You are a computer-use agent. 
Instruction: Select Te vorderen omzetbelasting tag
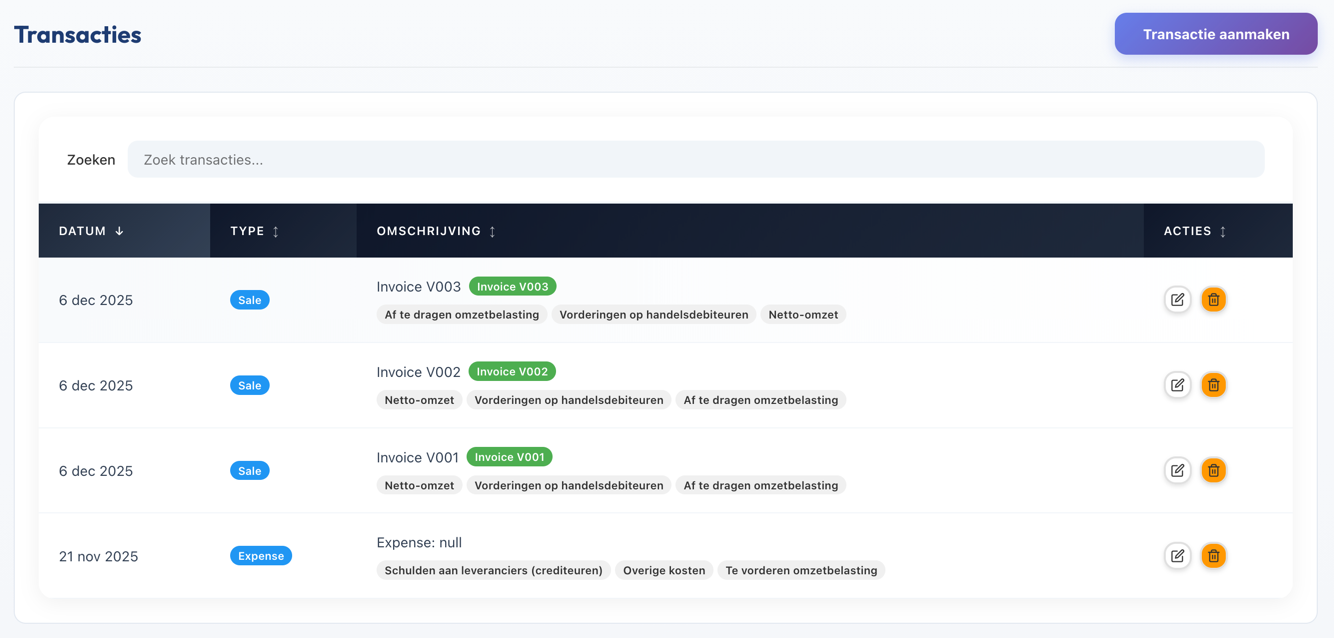[801, 571]
